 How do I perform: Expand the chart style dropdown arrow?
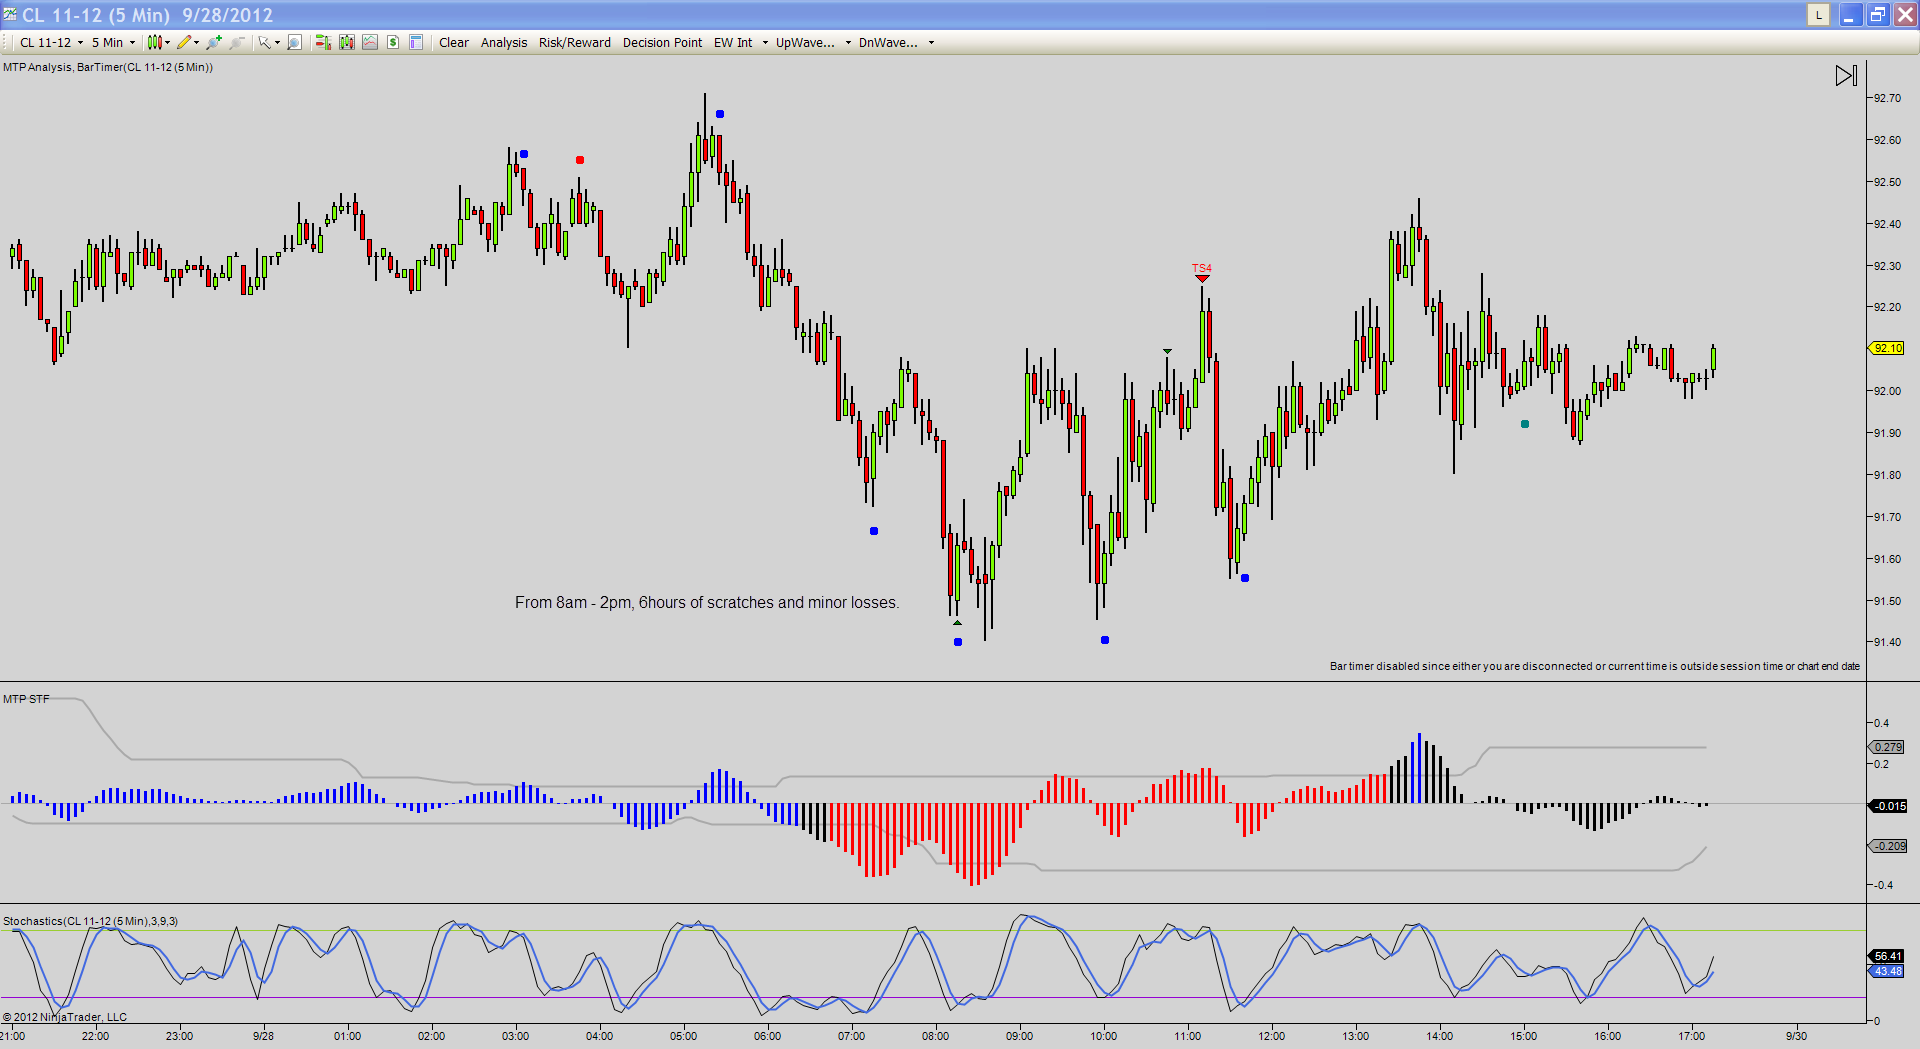point(167,42)
